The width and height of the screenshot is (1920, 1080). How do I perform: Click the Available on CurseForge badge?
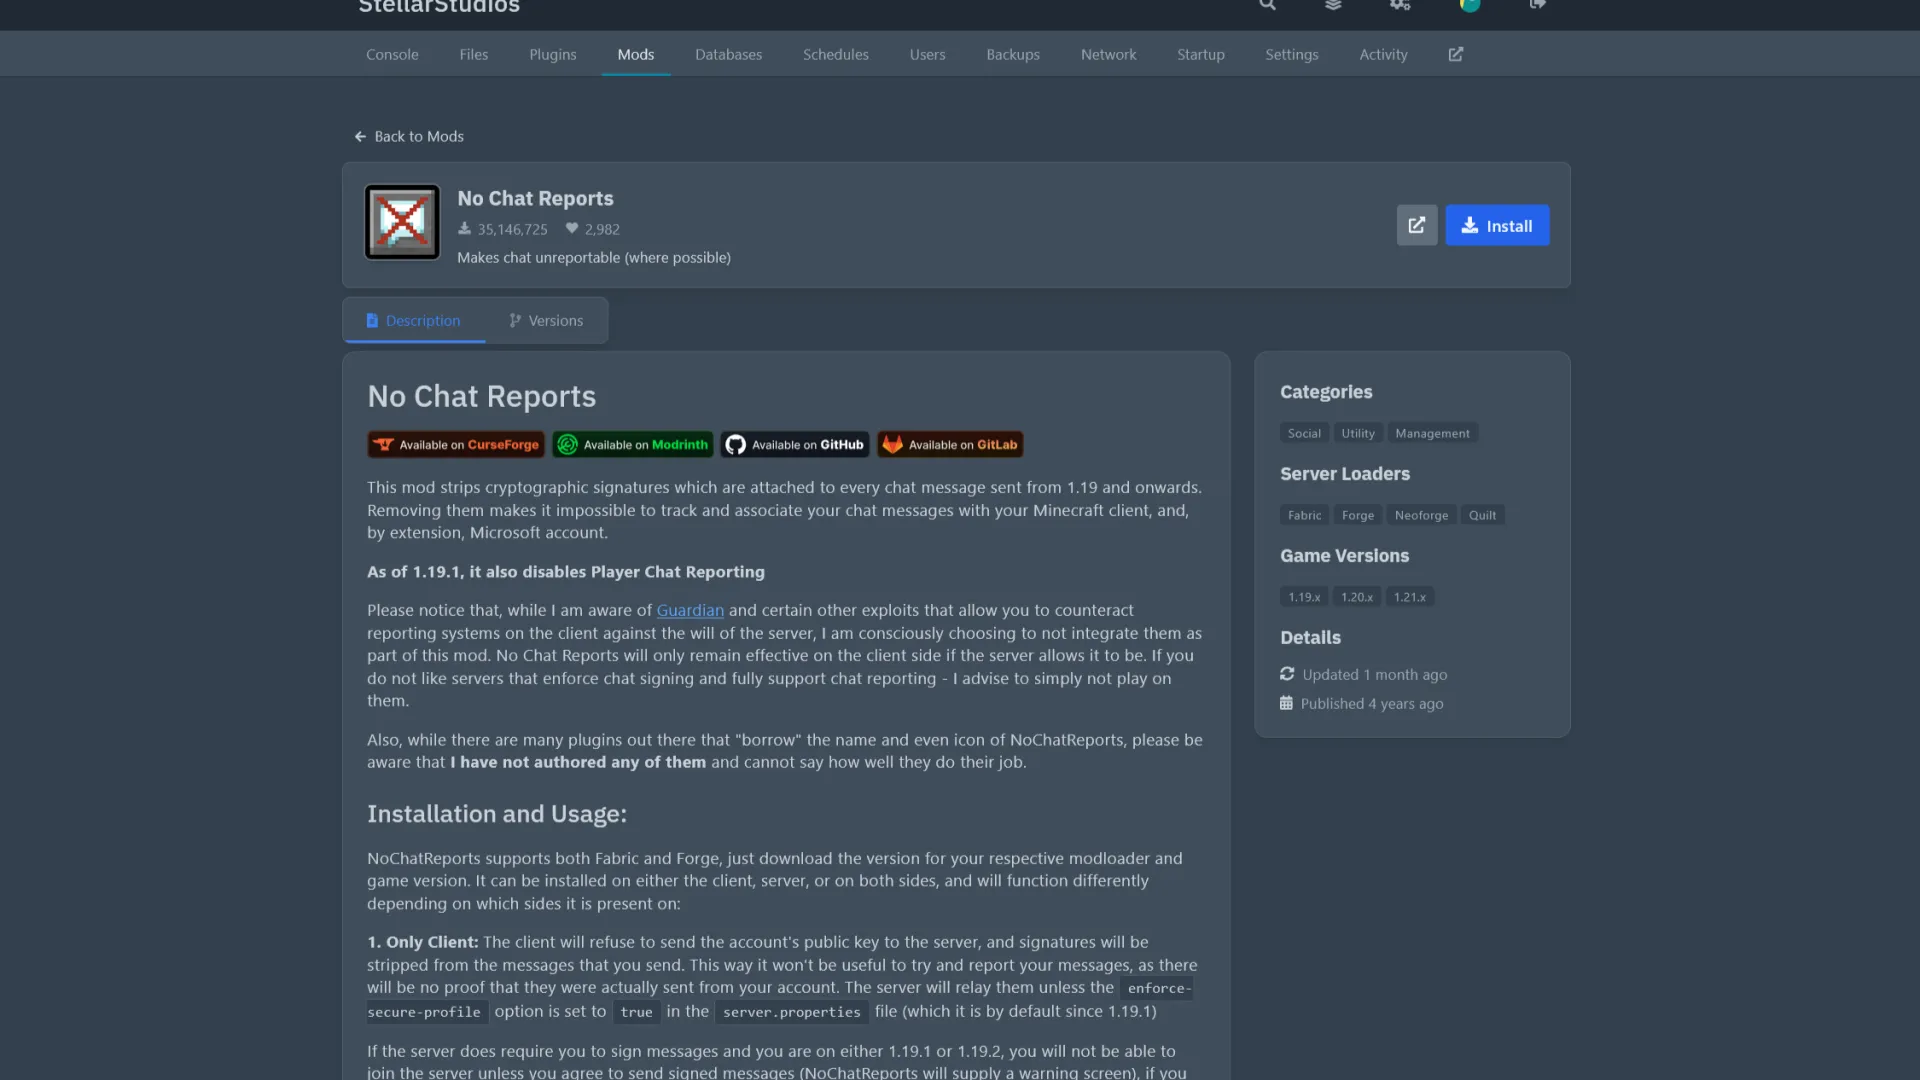pyautogui.click(x=456, y=445)
